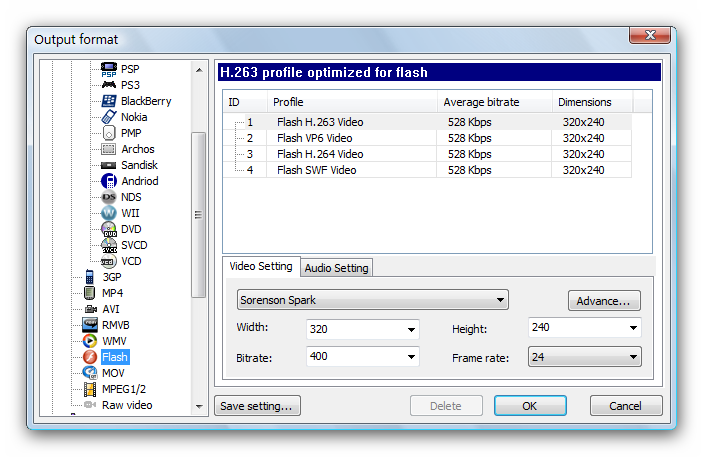Viewport: 704px width, 457px height.
Task: Pick the RMVB format icon
Action: click(x=90, y=325)
